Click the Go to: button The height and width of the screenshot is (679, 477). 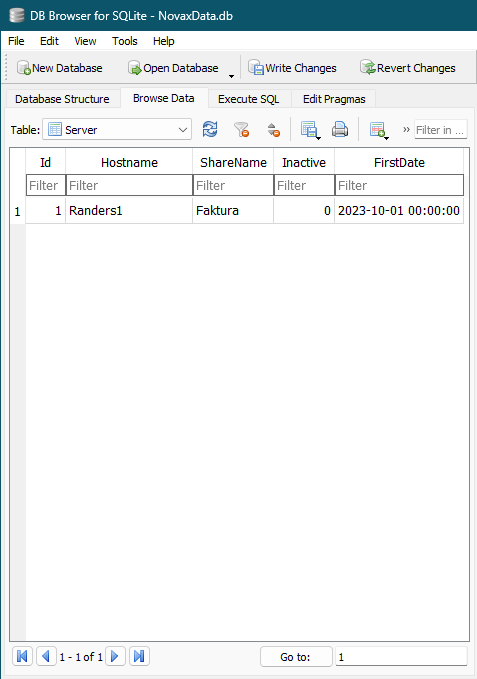pyautogui.click(x=296, y=657)
